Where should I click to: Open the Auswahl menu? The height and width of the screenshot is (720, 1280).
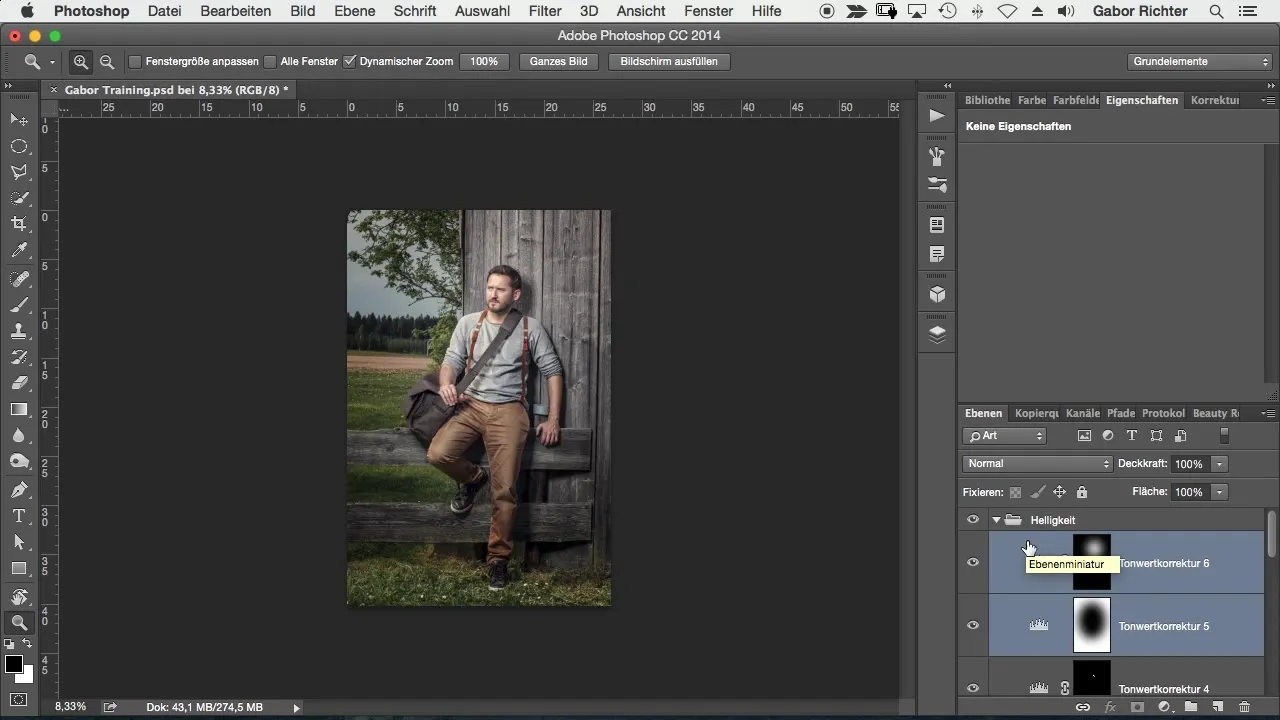click(x=482, y=11)
